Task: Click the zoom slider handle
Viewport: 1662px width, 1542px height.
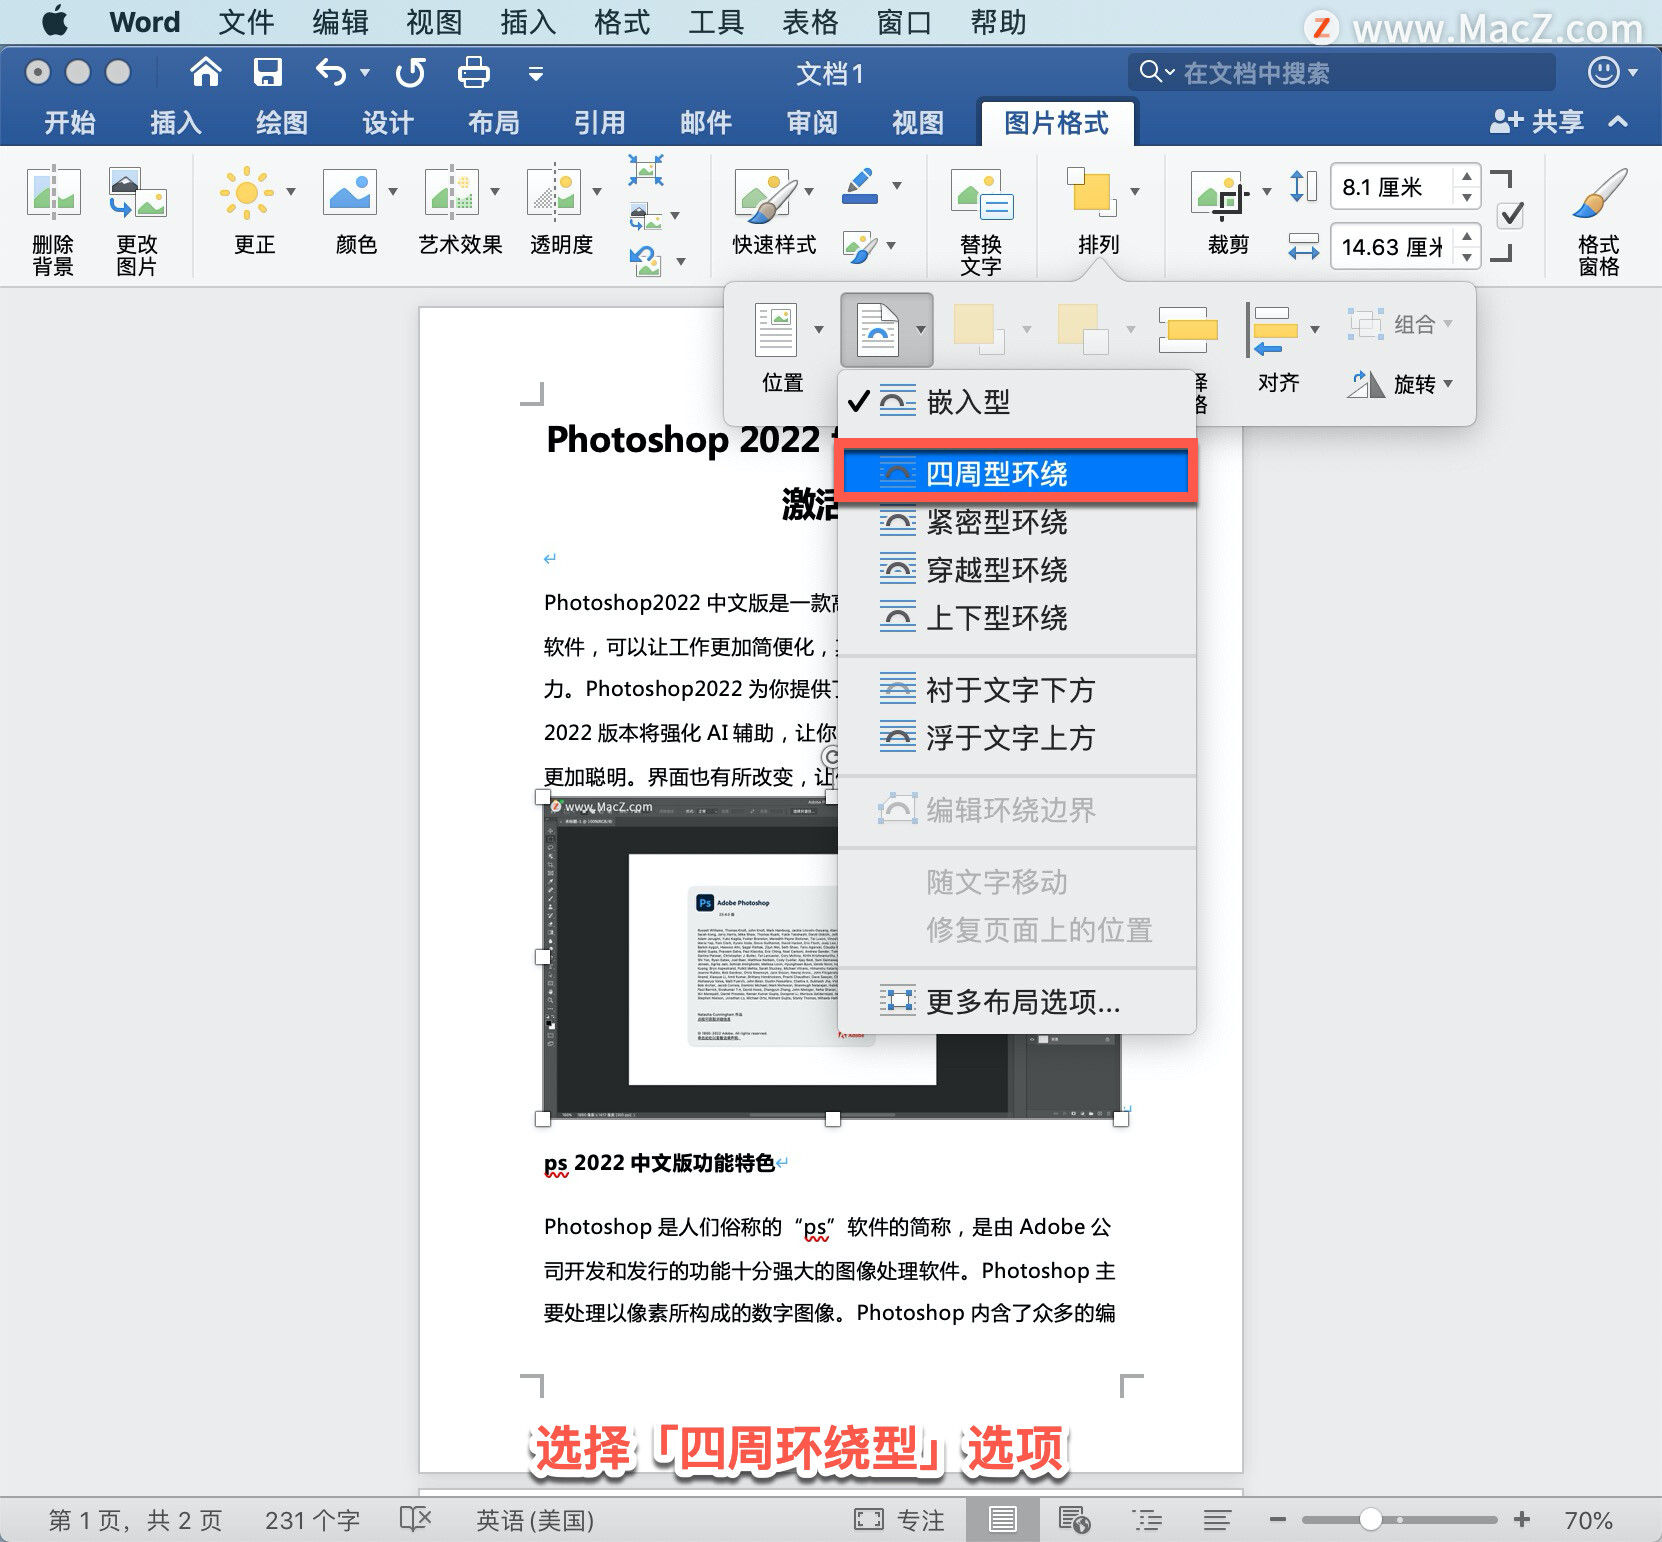Action: (x=1371, y=1520)
